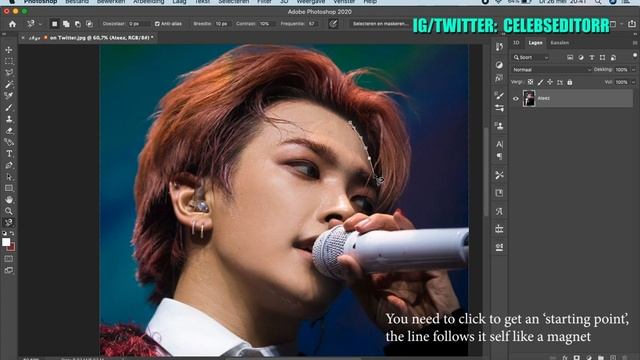The image size is (640, 360).
Task: Open the Normaal blend mode dropdown
Action: (551, 70)
